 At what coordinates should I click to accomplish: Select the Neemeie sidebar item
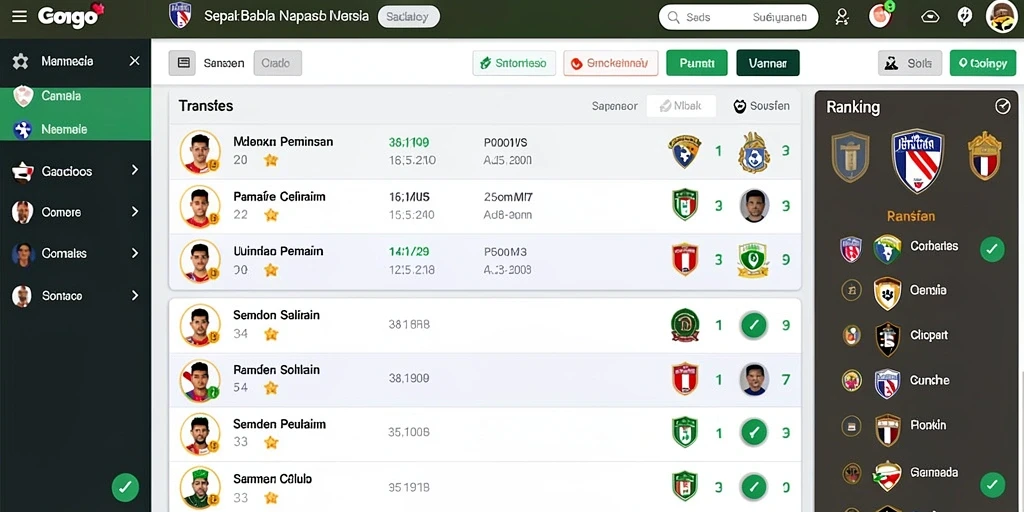[75, 129]
